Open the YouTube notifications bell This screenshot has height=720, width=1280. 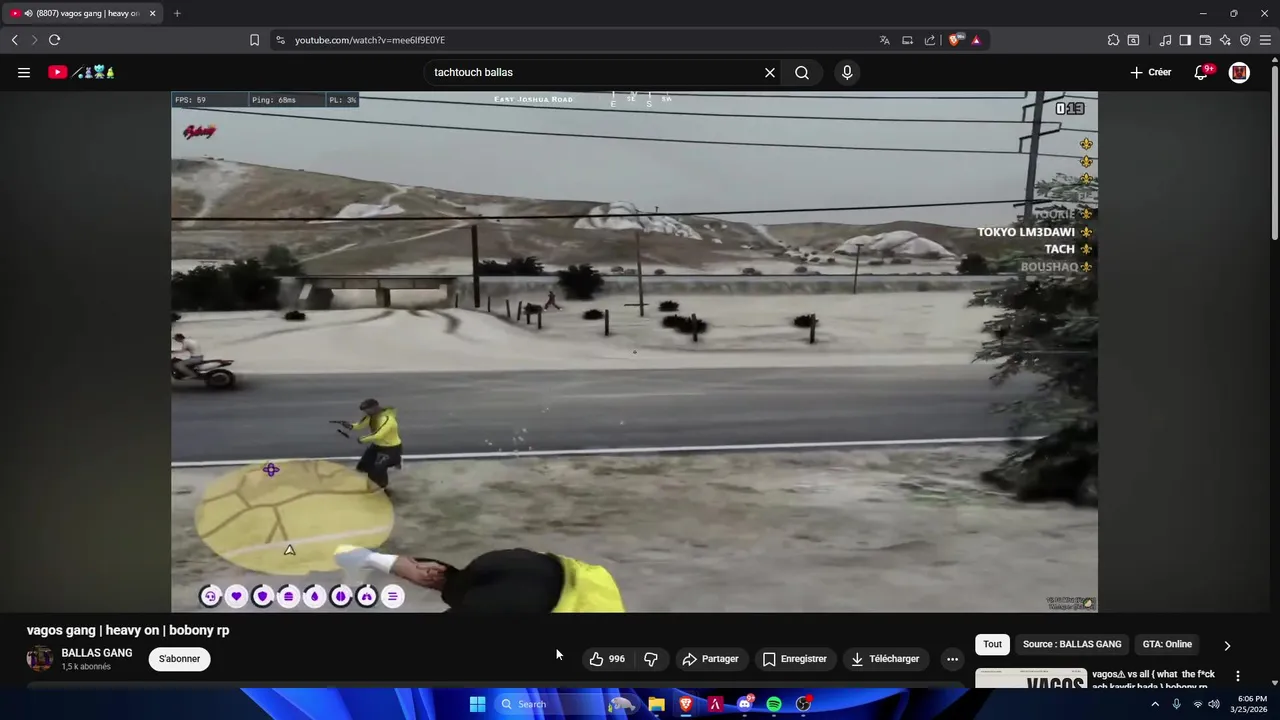click(x=1201, y=72)
